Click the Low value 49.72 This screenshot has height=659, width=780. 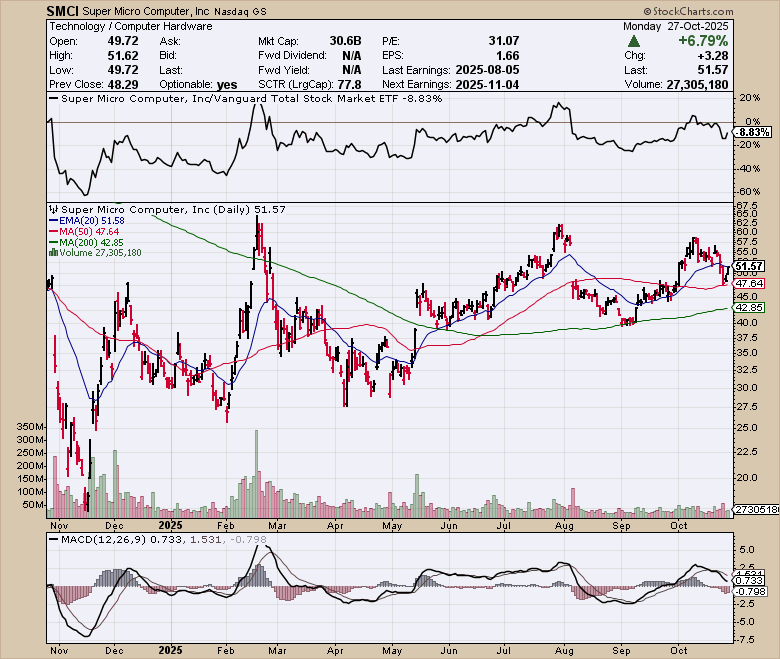(x=123, y=70)
